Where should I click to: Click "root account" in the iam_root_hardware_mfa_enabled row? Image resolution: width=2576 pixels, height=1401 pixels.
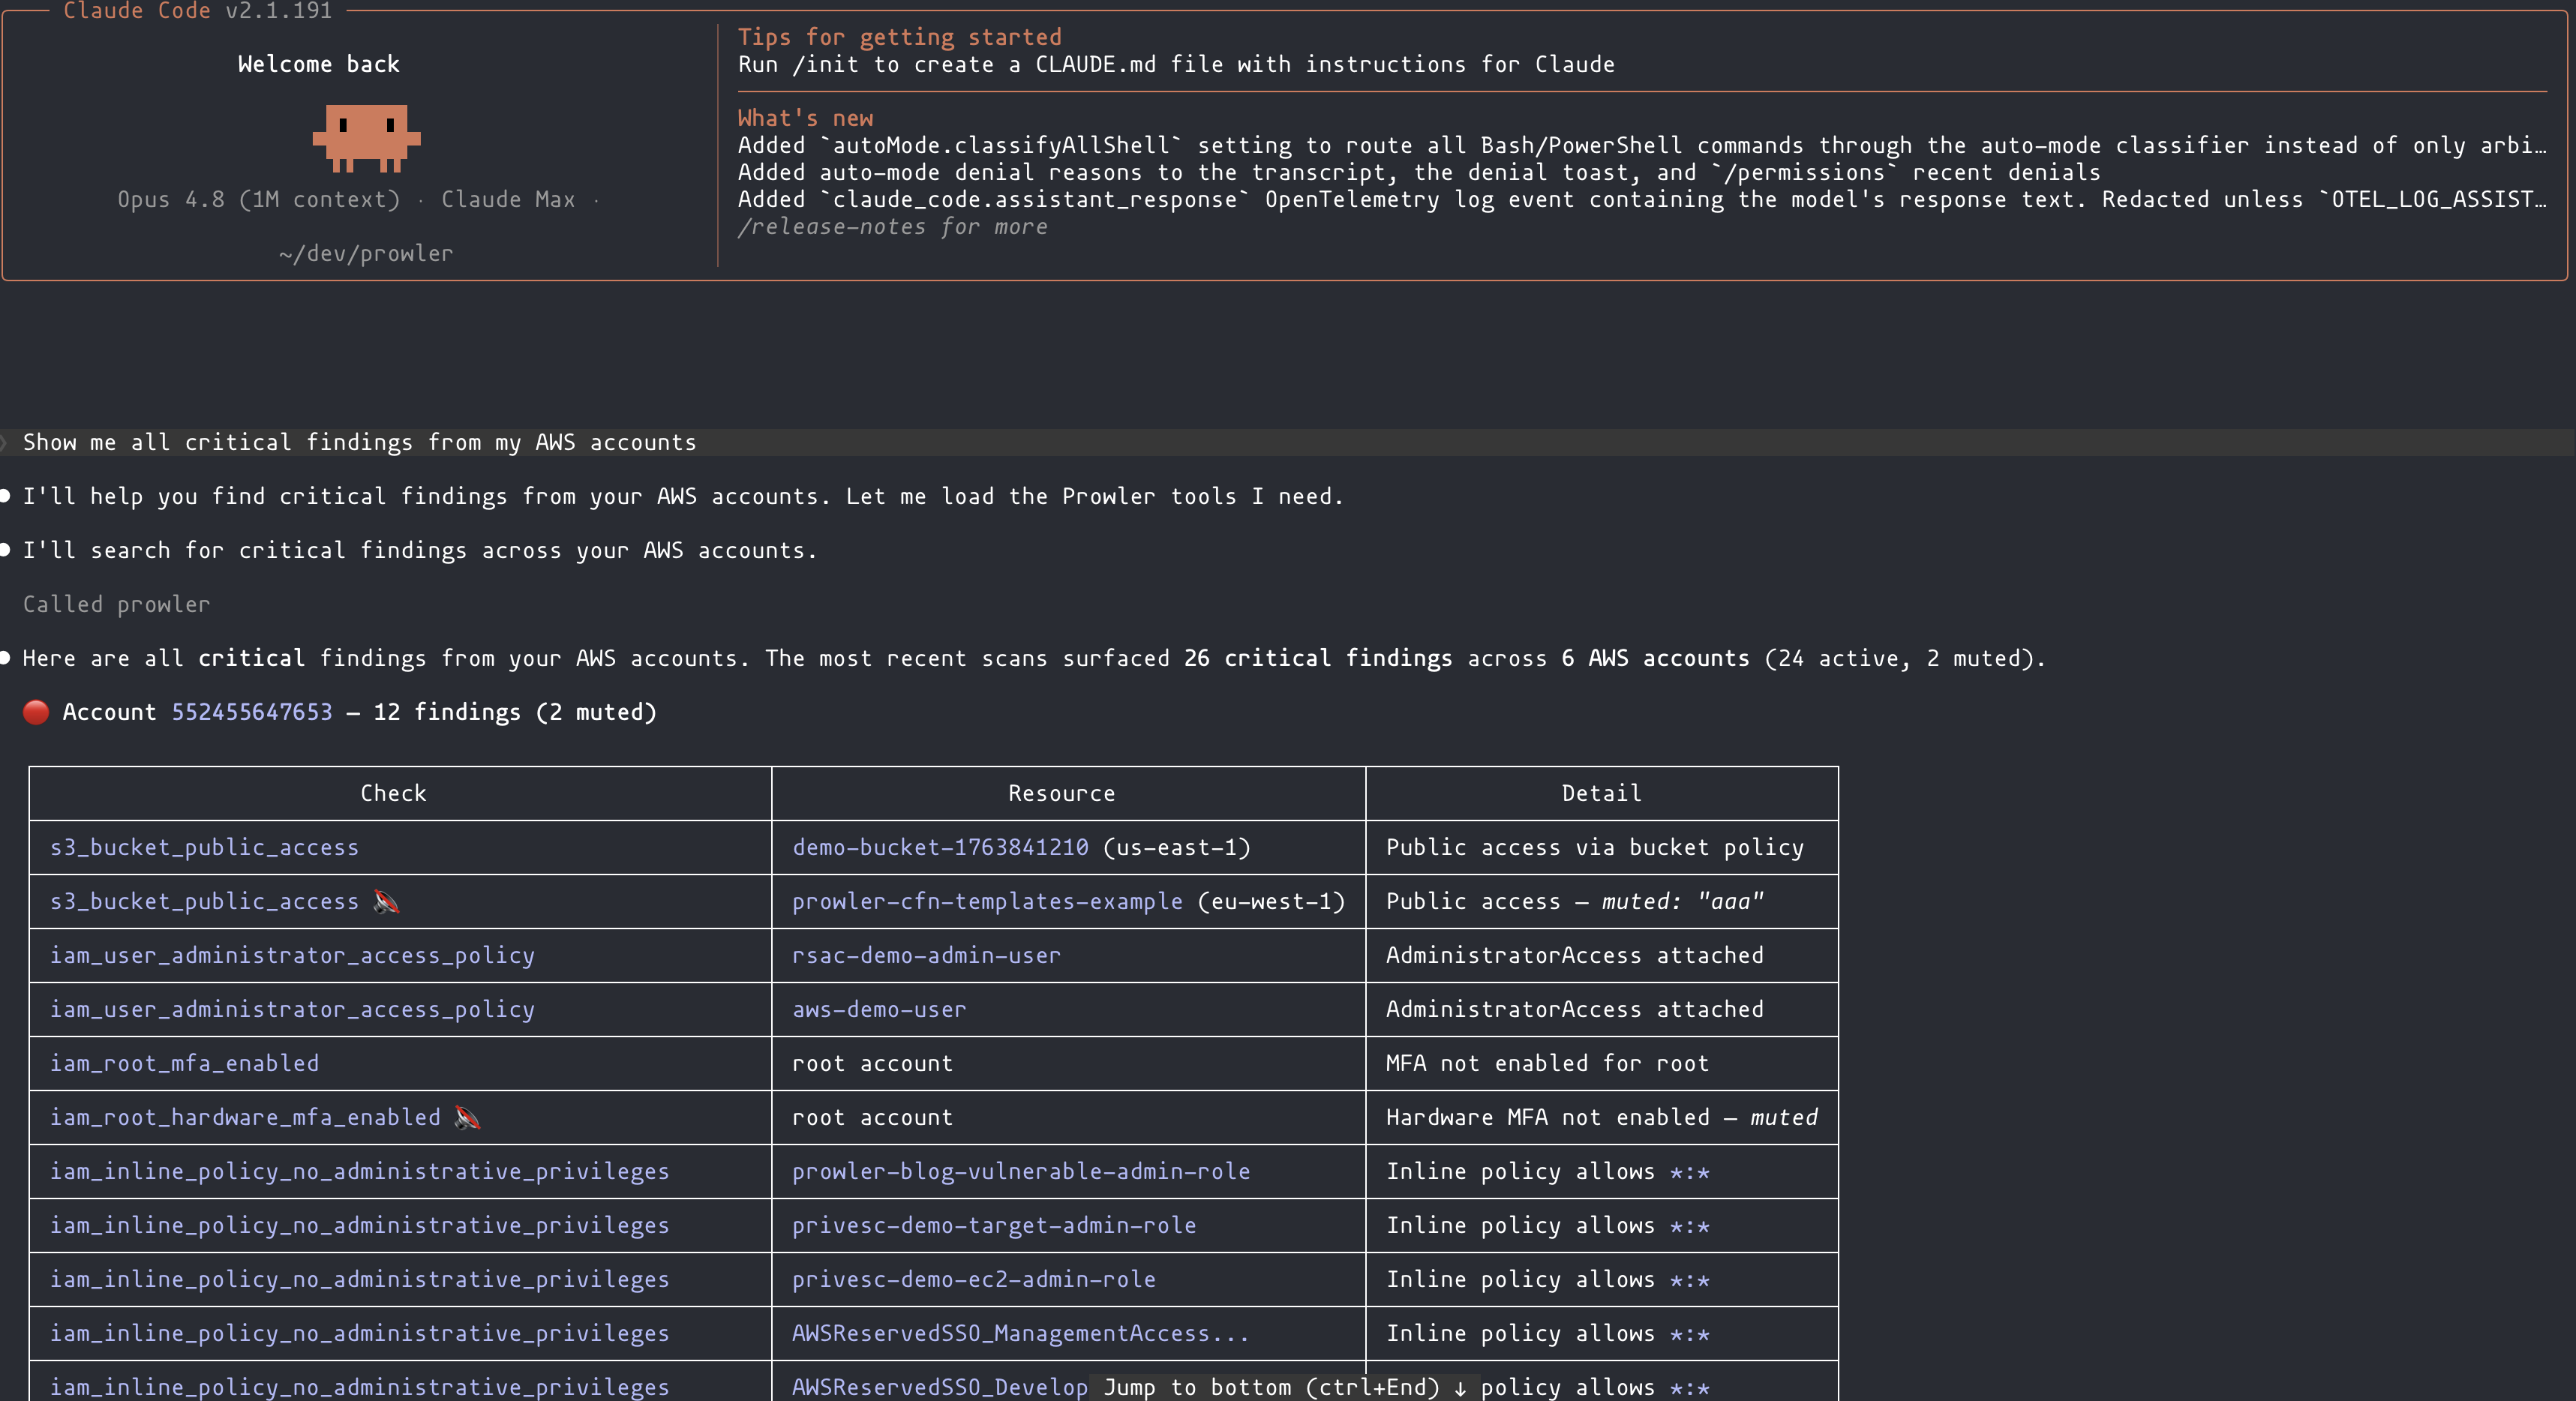pyautogui.click(x=872, y=1117)
